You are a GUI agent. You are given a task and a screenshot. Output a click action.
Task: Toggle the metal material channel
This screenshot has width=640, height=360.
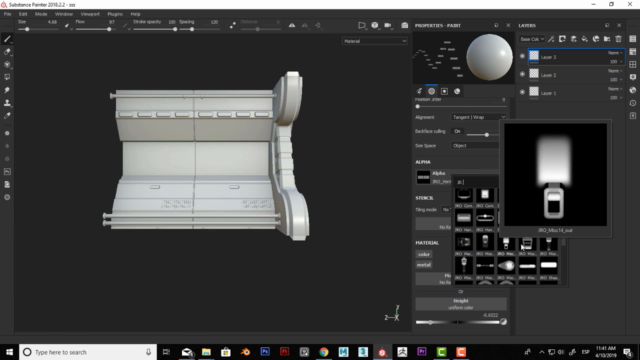tap(424, 265)
